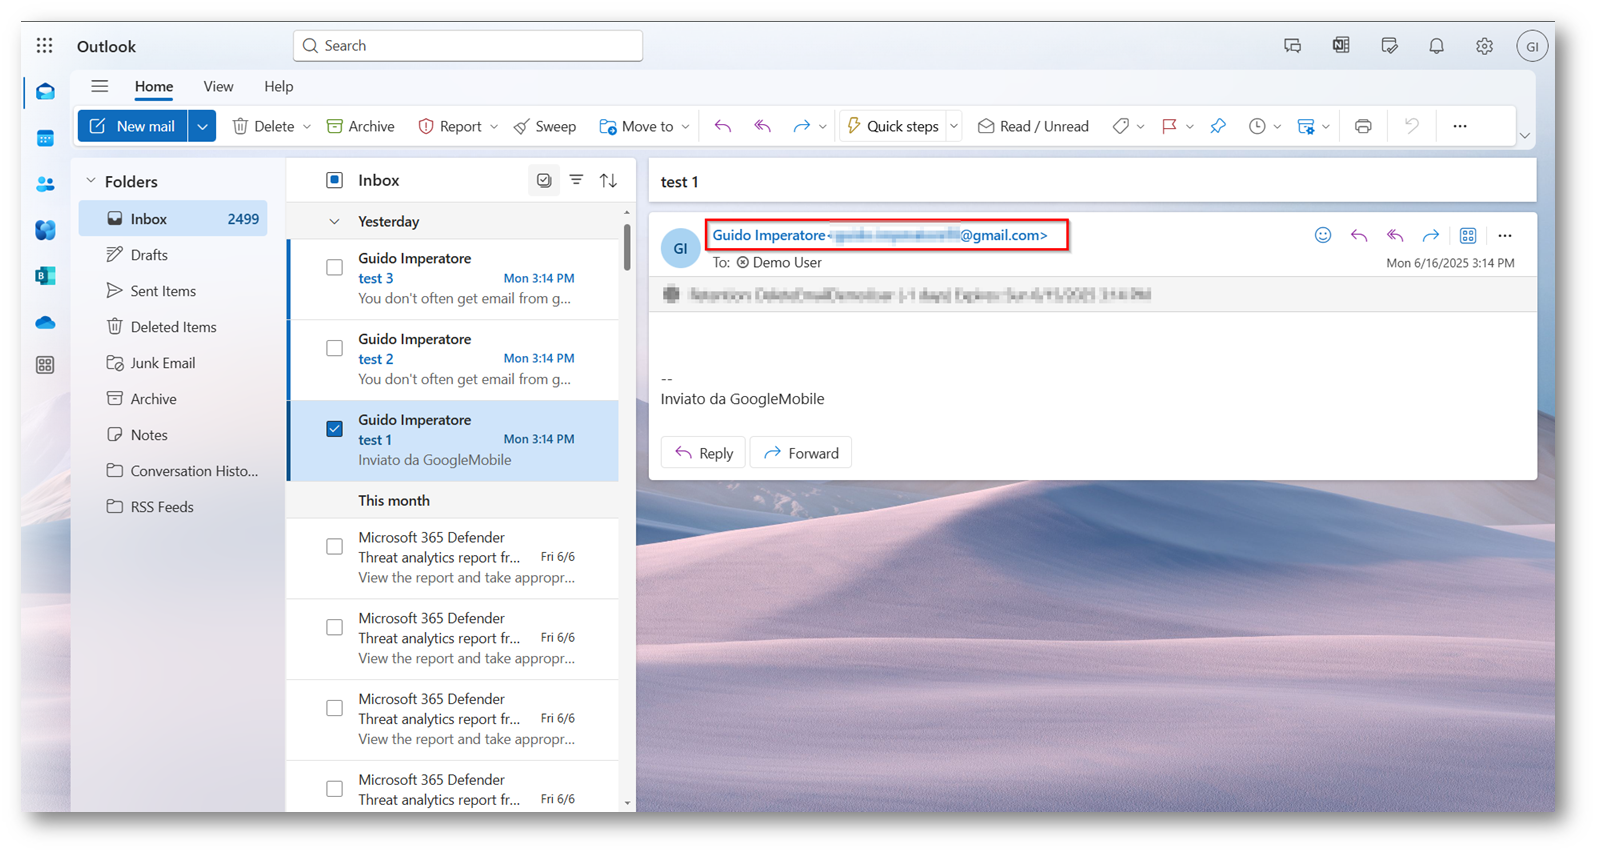Open the OneNote feed icon in header
Image resolution: width=1597 pixels, height=854 pixels.
coord(1341,46)
